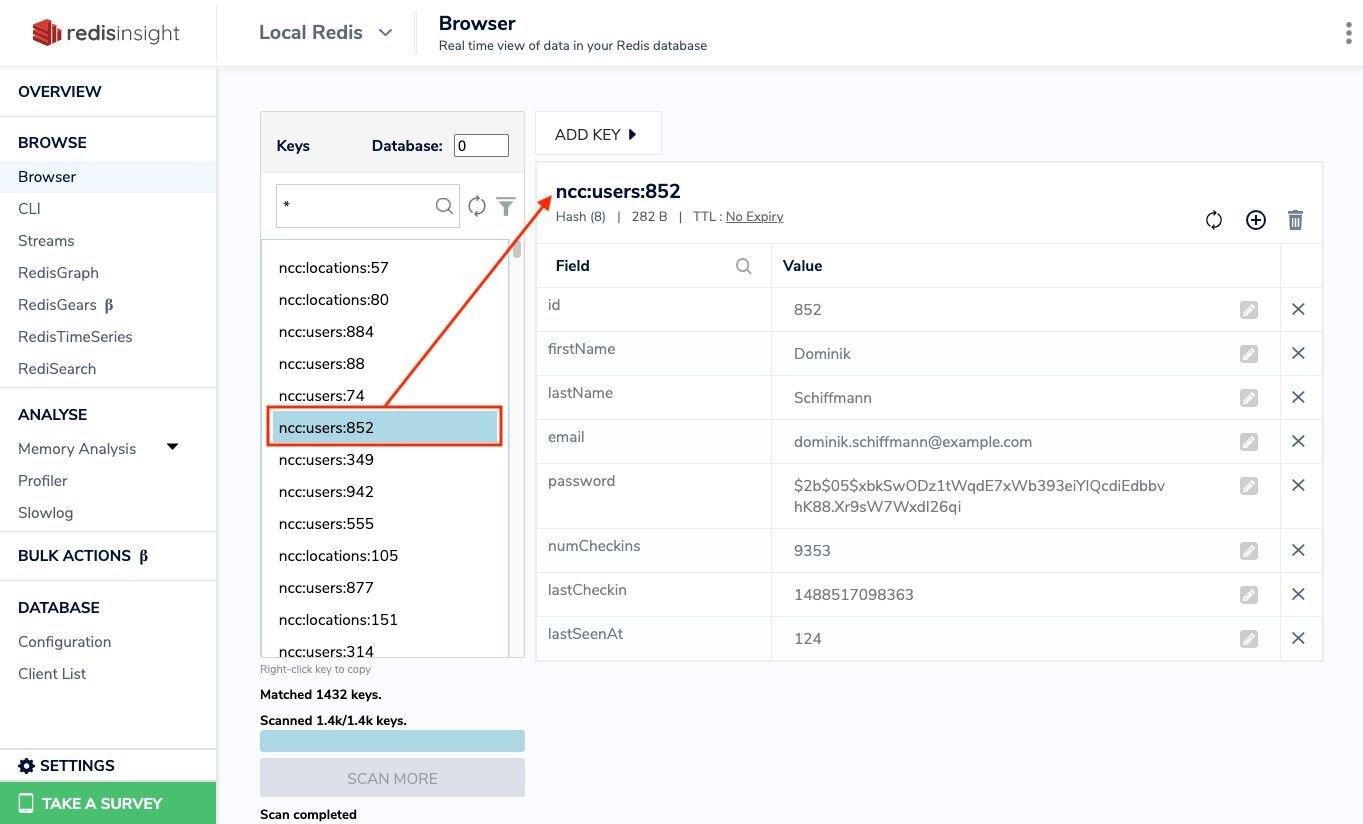The width and height of the screenshot is (1363, 824).
Task: Open RediSearch page
Action: click(x=57, y=369)
